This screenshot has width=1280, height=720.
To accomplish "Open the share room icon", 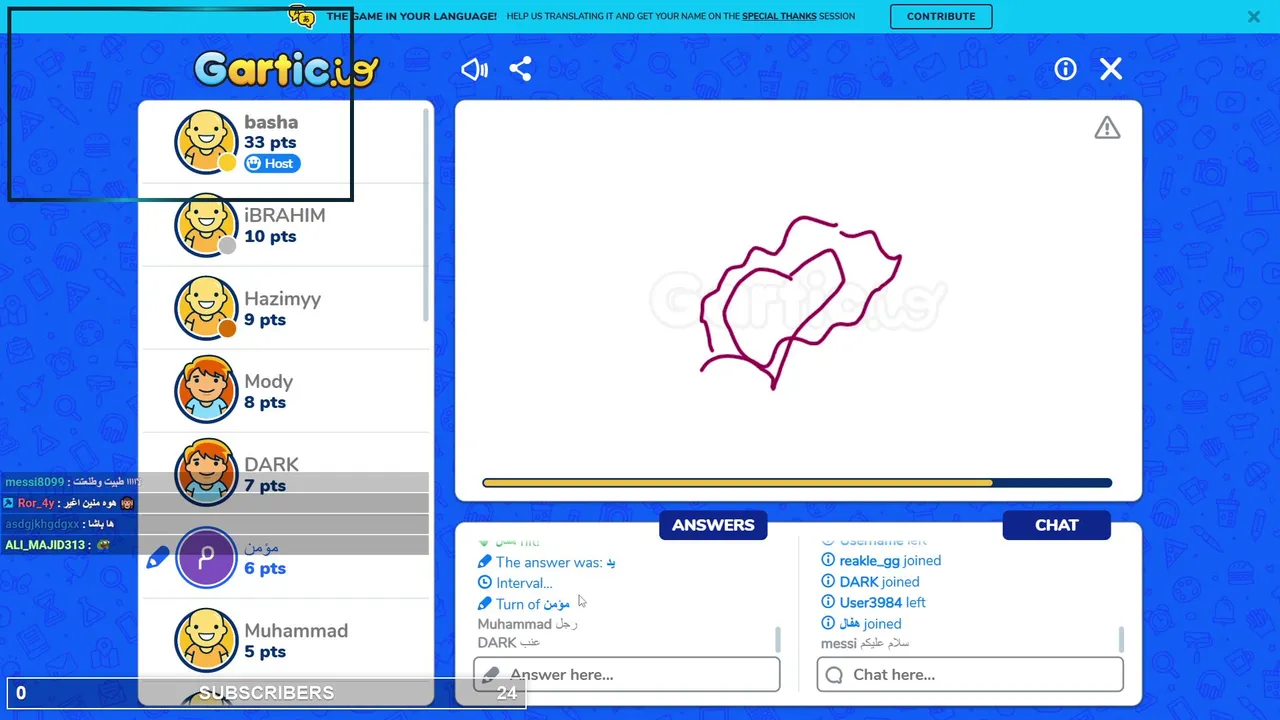I will [520, 69].
